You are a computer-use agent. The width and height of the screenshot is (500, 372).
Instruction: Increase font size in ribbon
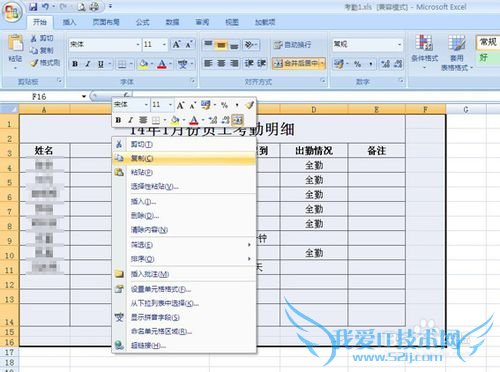176,44
